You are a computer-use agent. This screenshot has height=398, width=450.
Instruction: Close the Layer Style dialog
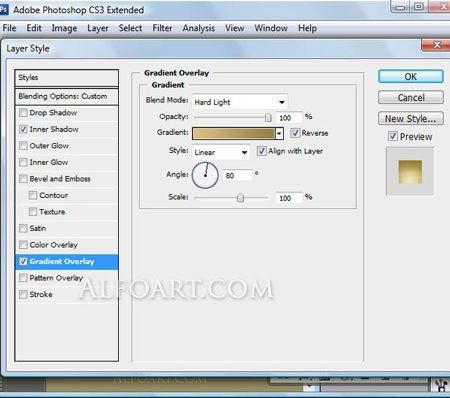point(436,45)
